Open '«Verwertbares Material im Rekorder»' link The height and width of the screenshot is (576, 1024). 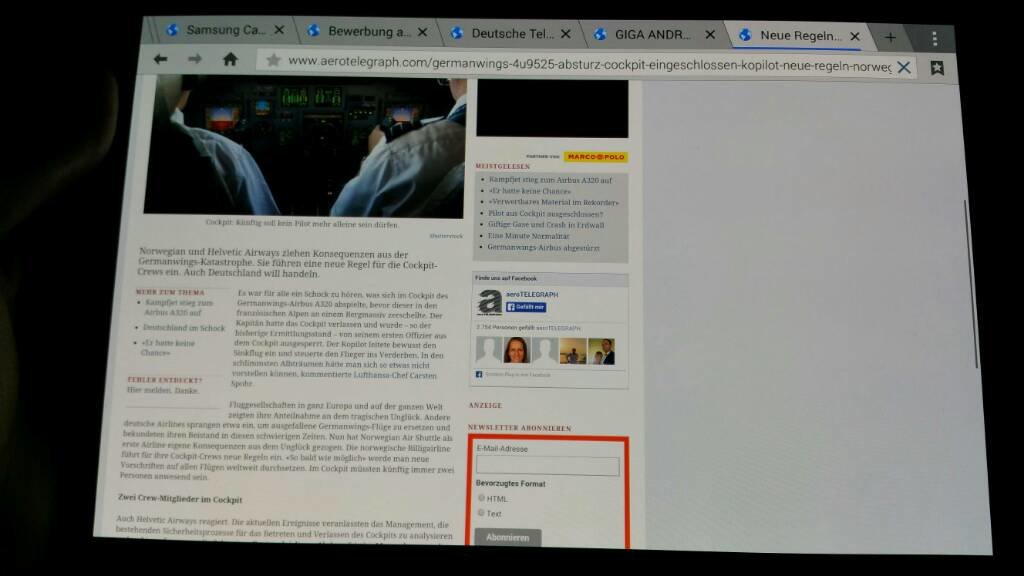pyautogui.click(x=554, y=202)
